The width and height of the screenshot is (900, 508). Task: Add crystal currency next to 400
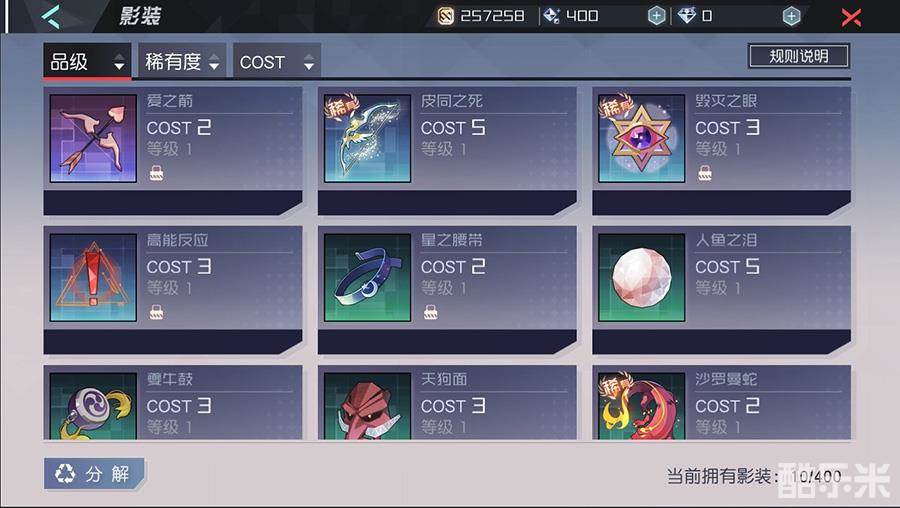click(x=657, y=16)
